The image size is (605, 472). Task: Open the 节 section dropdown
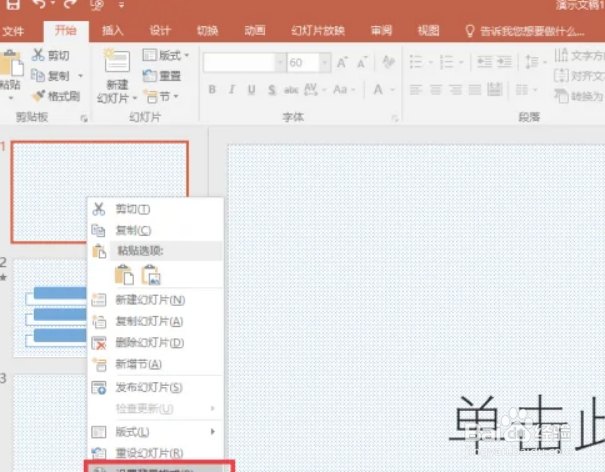pos(161,96)
